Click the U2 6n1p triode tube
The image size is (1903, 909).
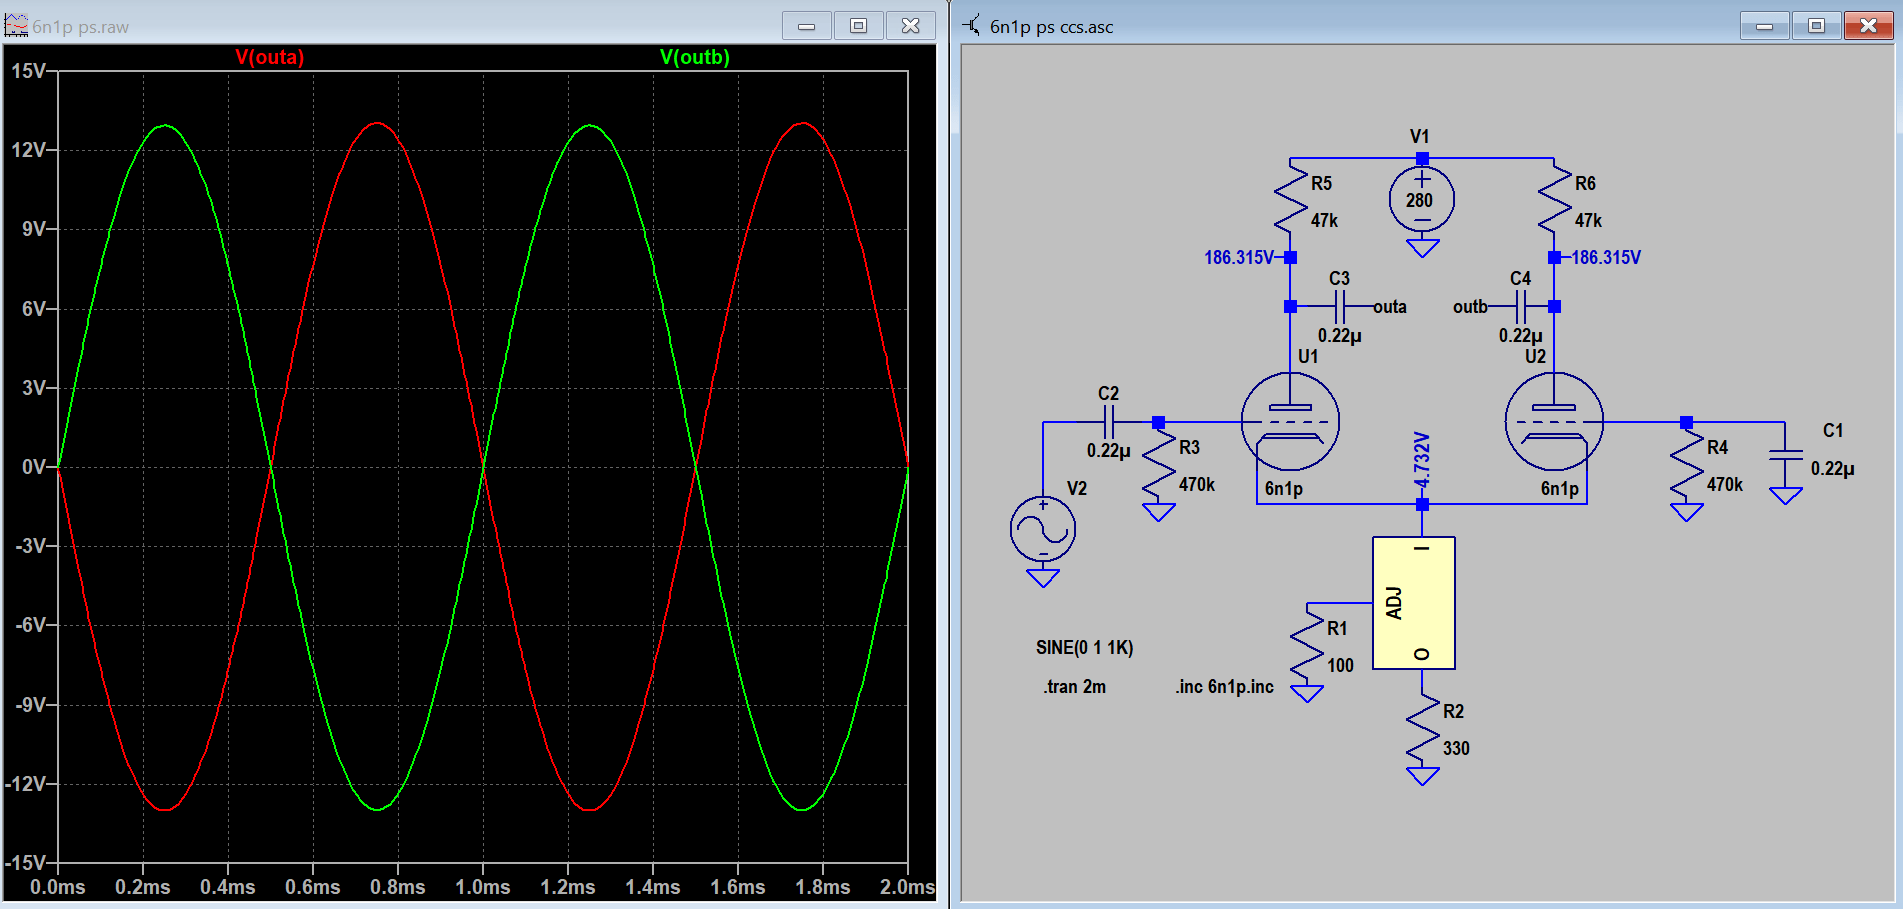pyautogui.click(x=1554, y=422)
